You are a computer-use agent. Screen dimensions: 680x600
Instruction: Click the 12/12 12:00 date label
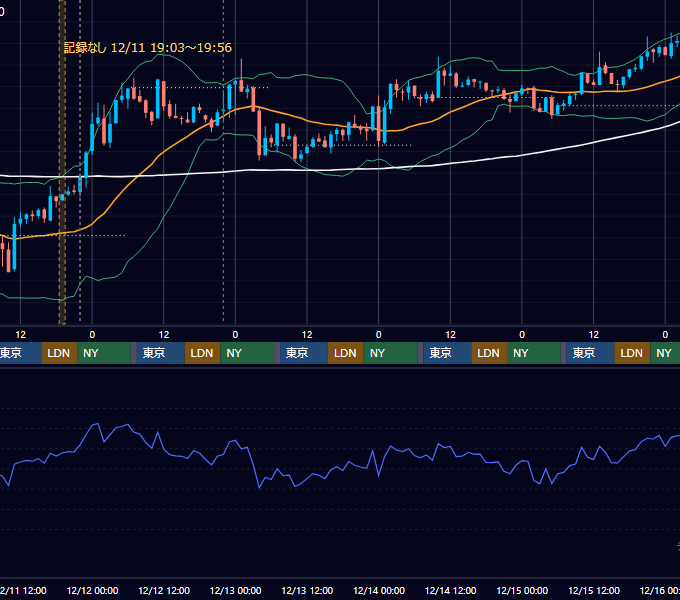pyautogui.click(x=164, y=590)
